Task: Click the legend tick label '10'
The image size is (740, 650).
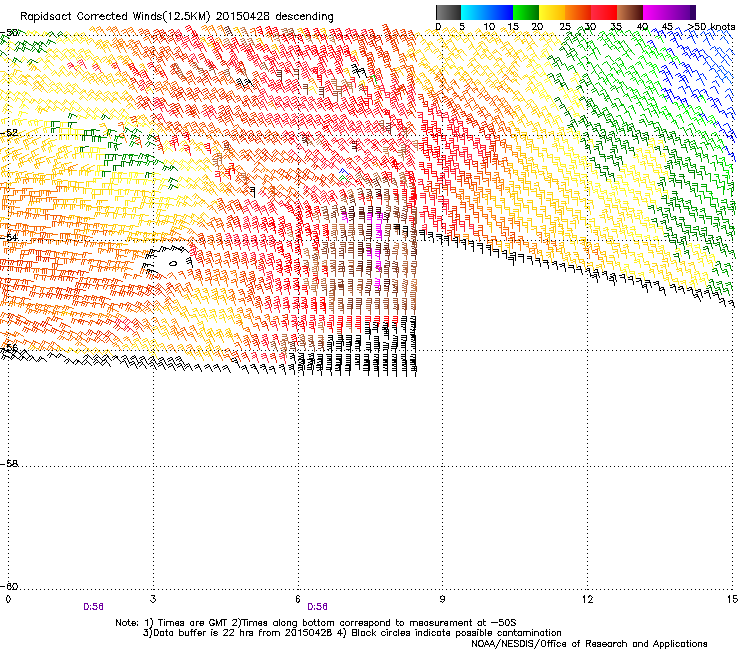Action: [x=489, y=27]
